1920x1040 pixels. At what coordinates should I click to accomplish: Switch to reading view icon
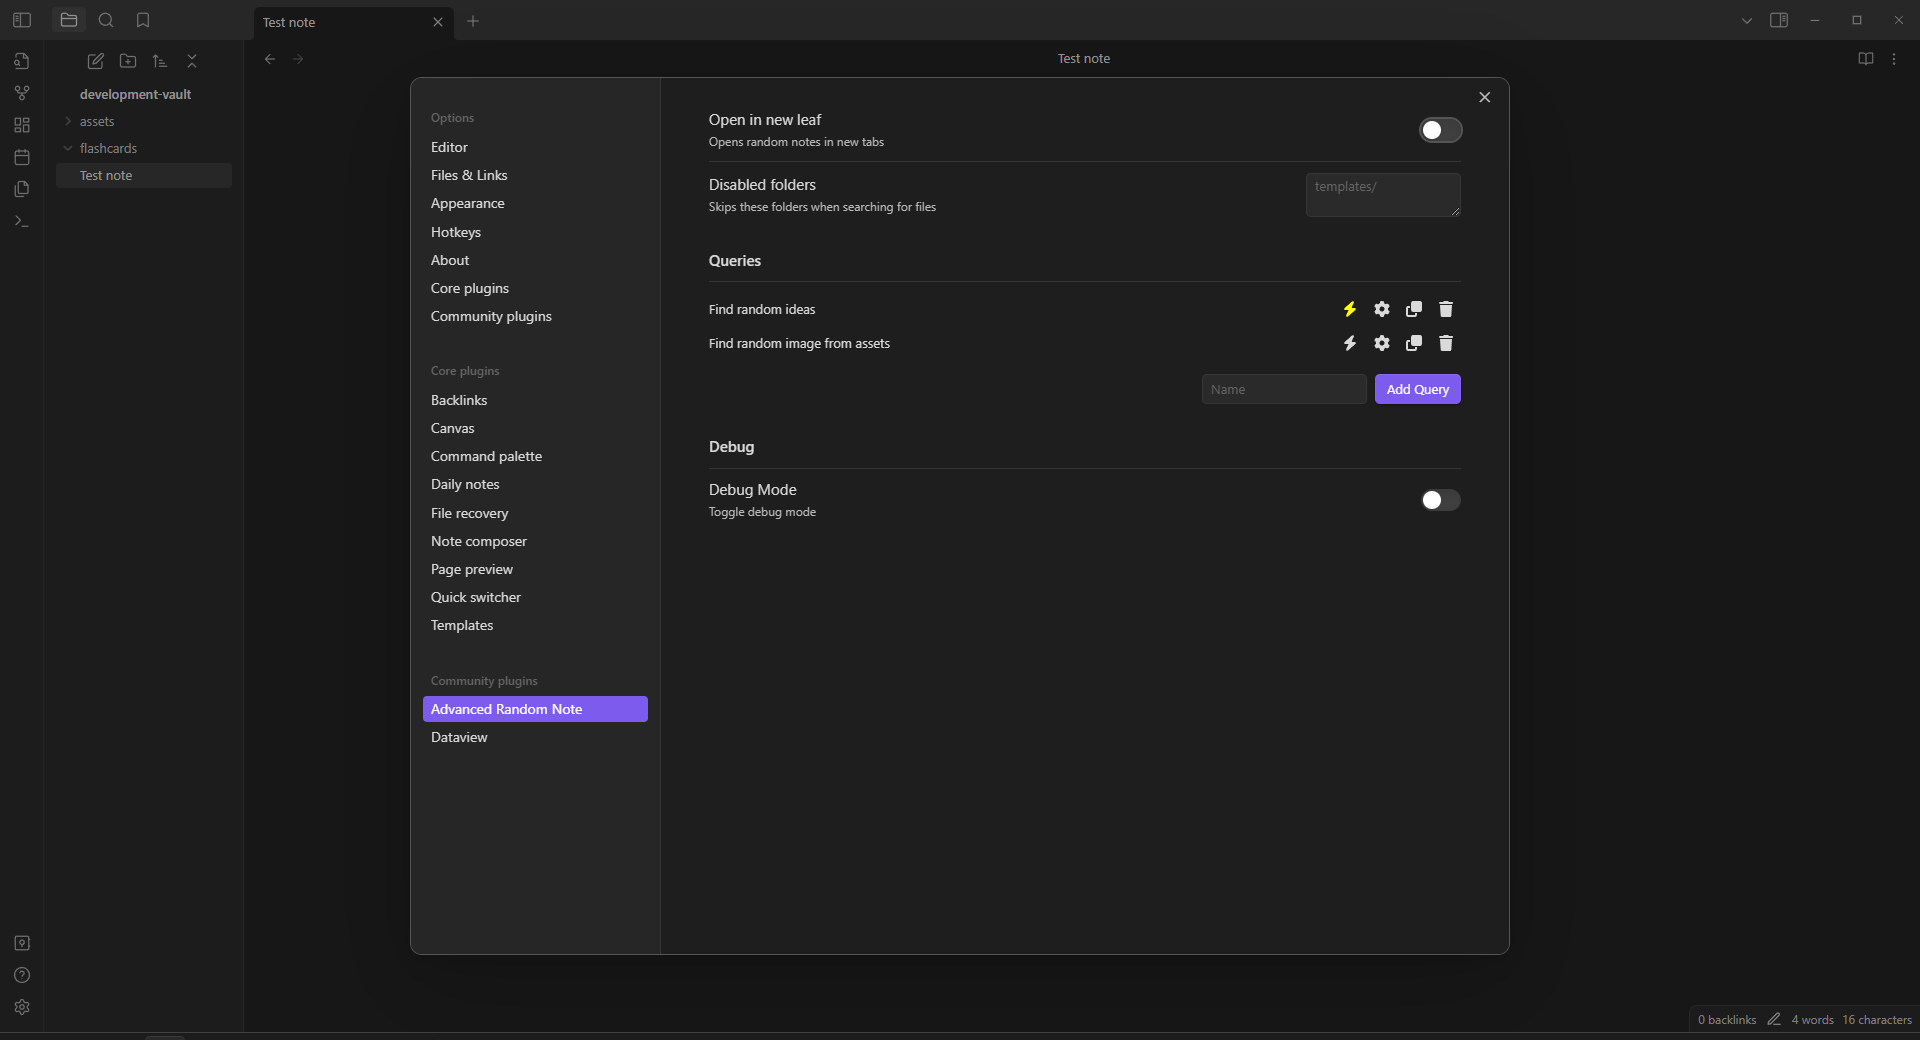[x=1866, y=59]
